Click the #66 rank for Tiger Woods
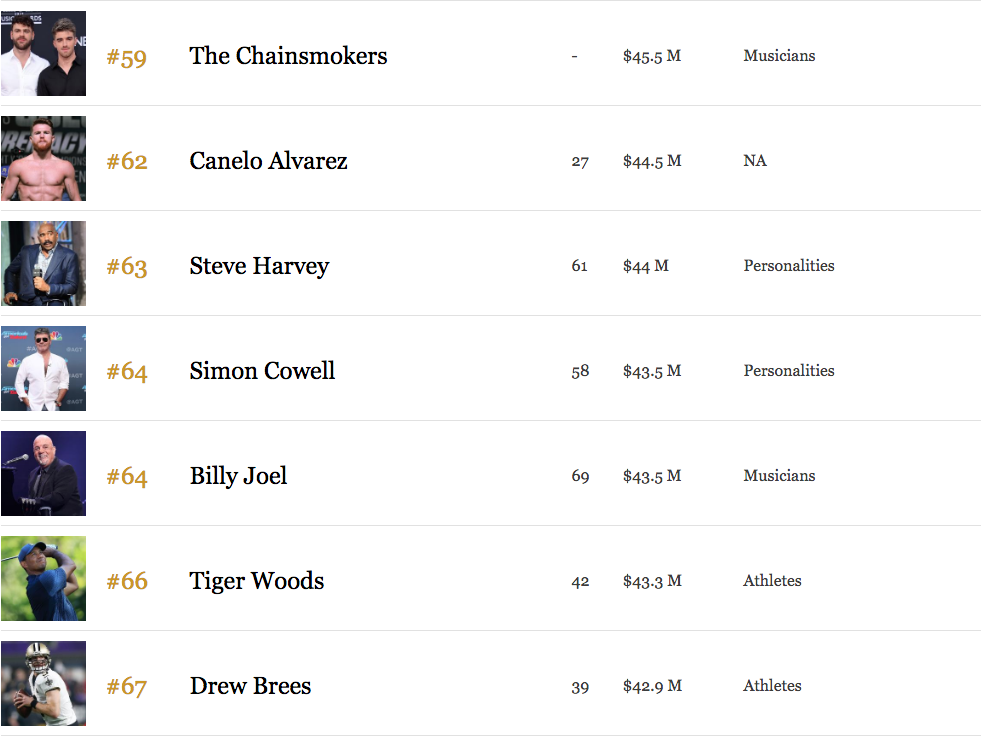984x738 pixels. click(x=127, y=581)
